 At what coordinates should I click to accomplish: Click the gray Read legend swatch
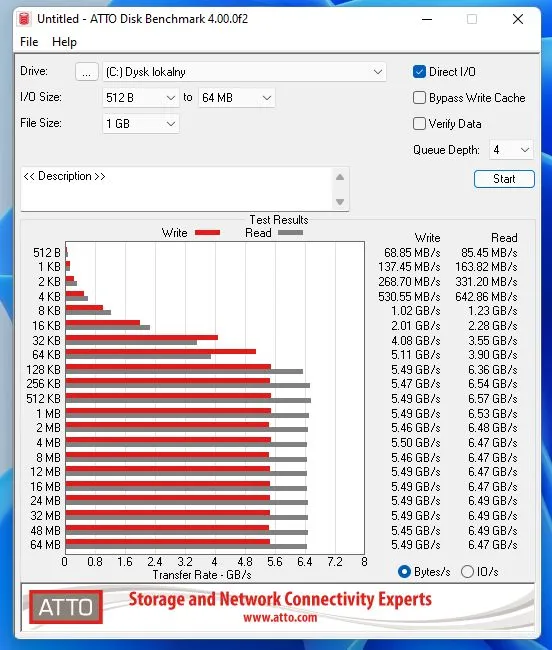[291, 233]
